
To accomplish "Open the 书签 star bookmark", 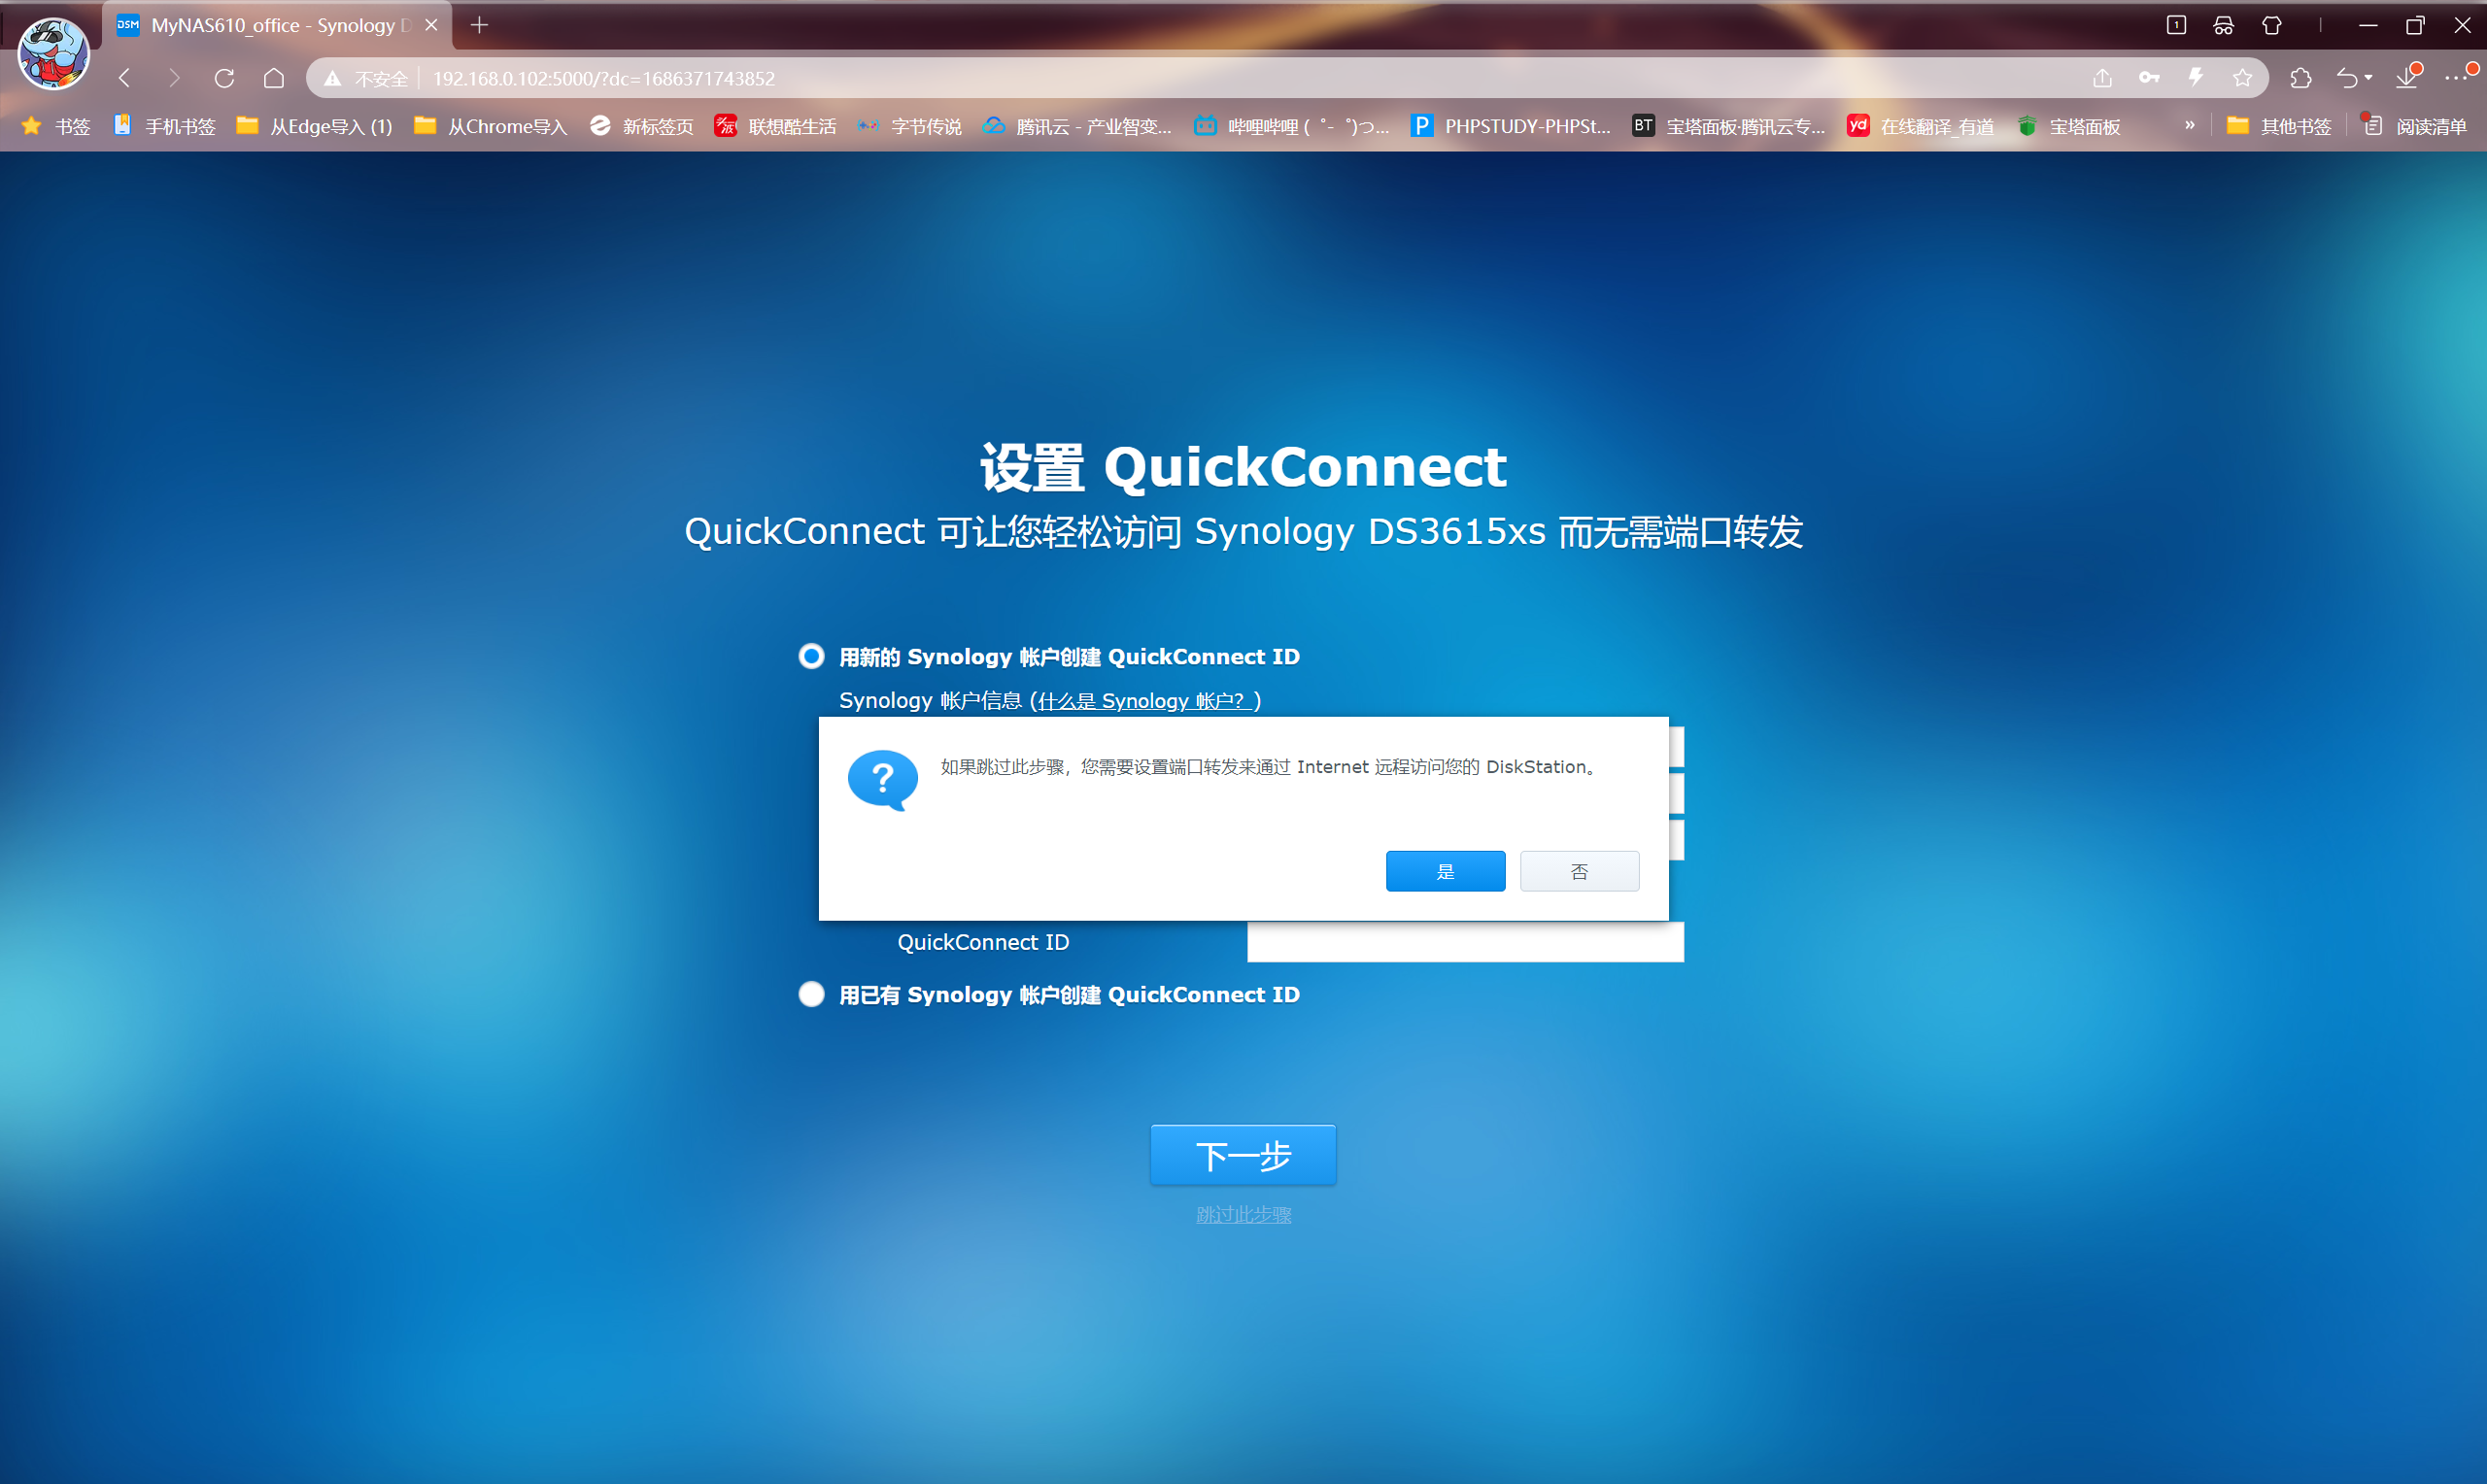I will [x=57, y=126].
